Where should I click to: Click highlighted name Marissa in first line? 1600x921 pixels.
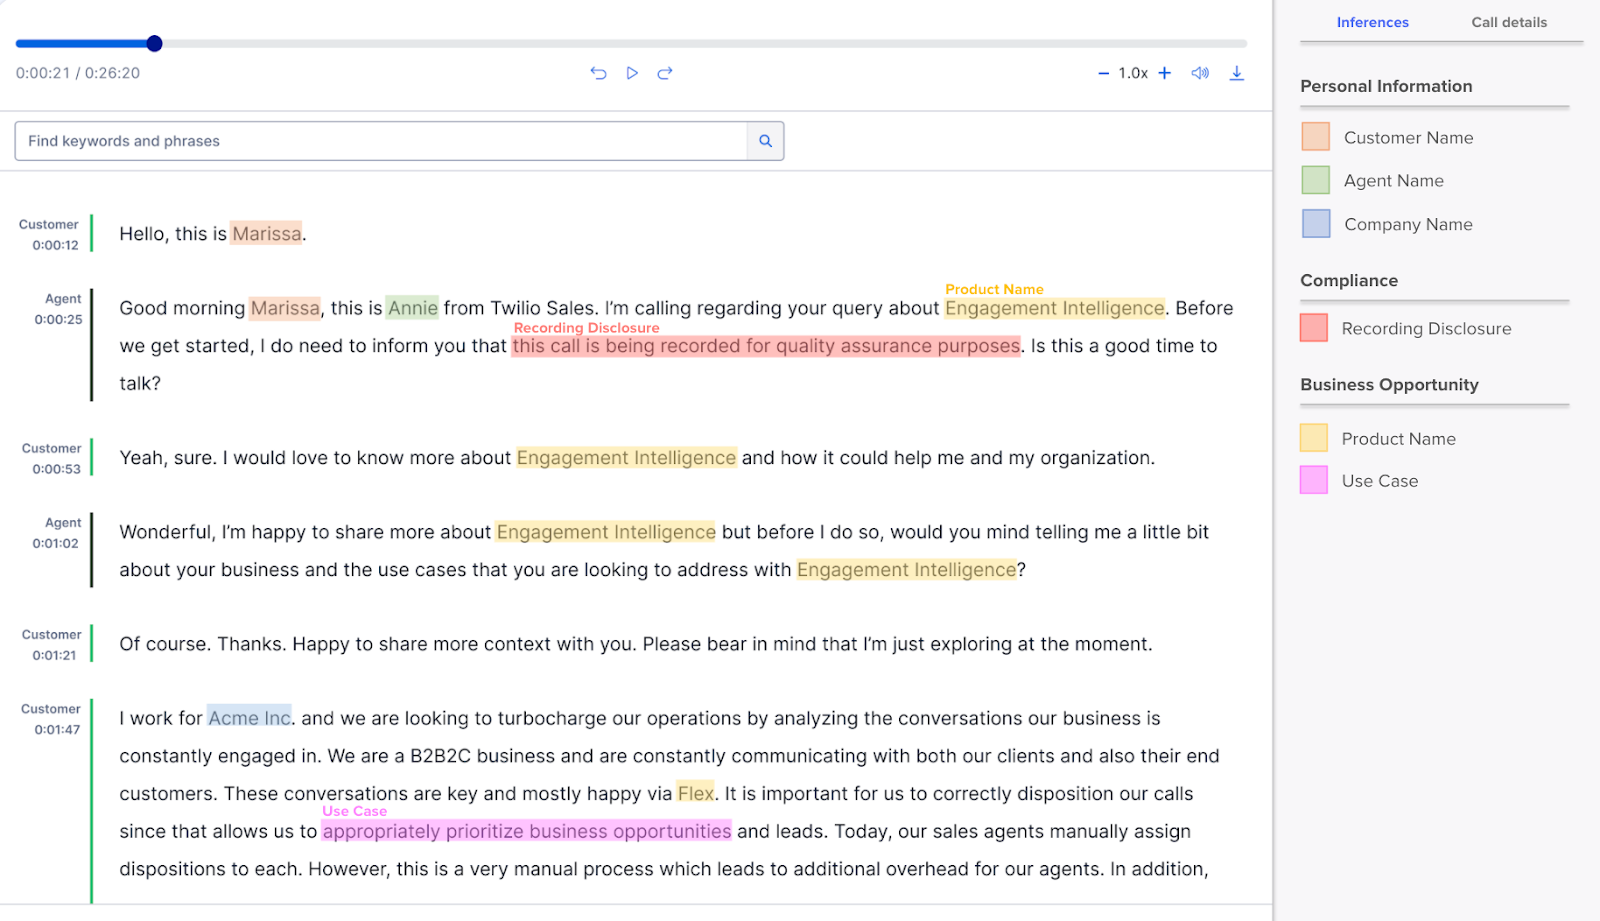click(x=266, y=234)
